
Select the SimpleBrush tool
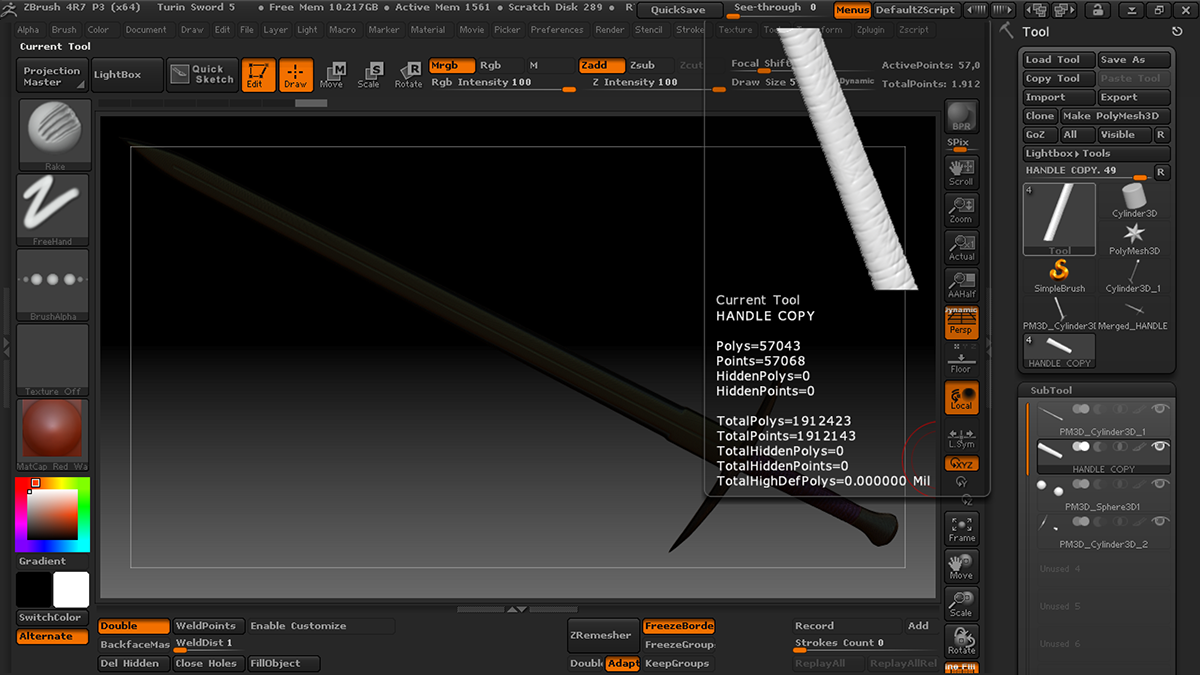1060,276
